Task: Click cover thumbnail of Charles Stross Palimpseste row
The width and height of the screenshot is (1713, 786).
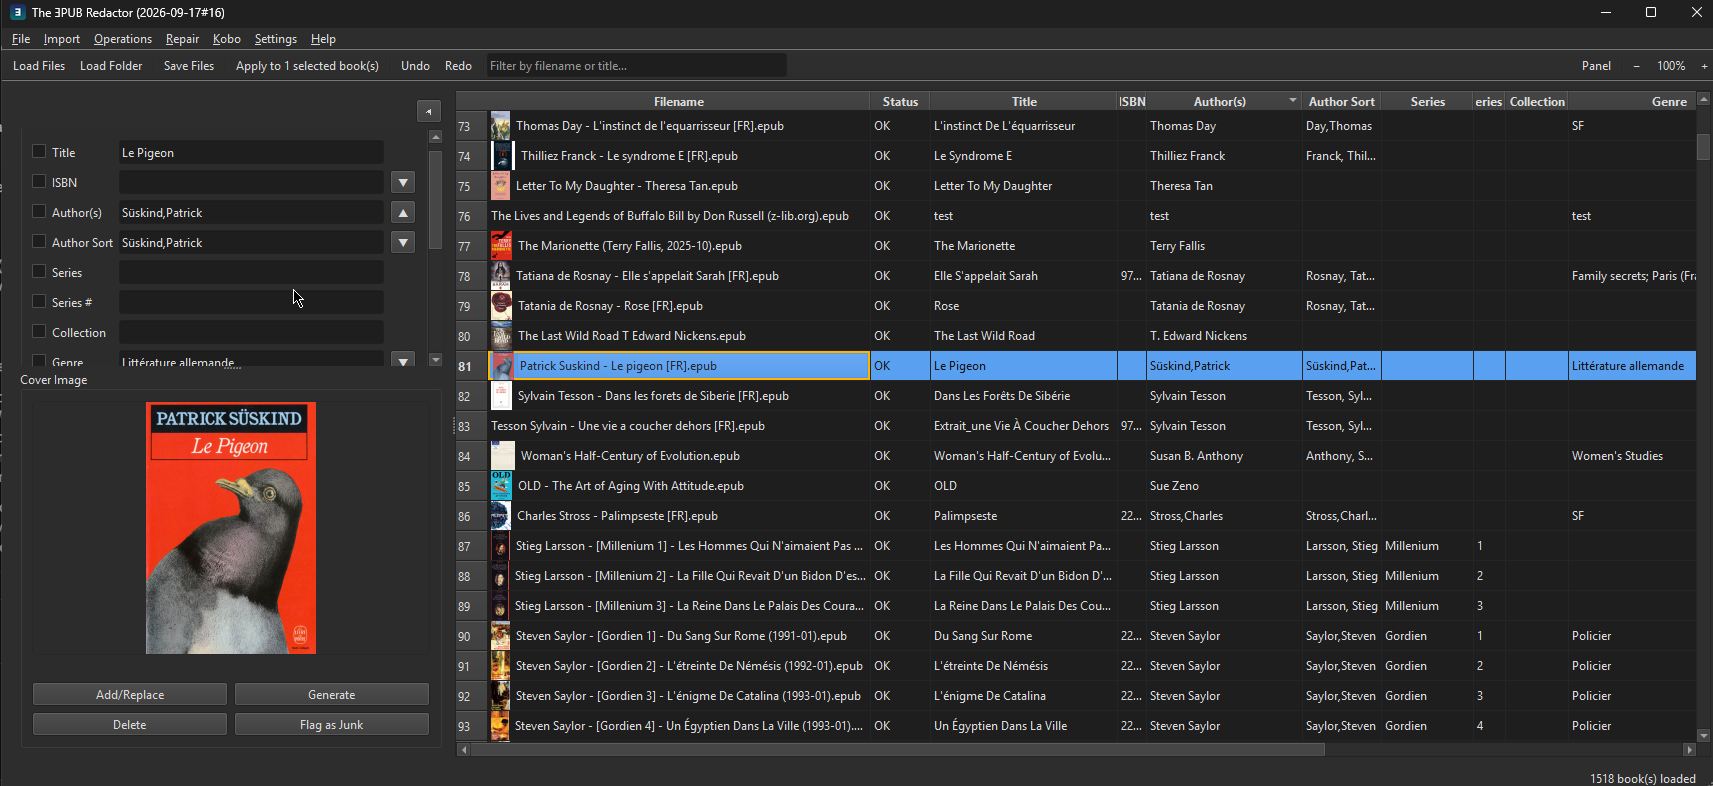Action: point(501,516)
